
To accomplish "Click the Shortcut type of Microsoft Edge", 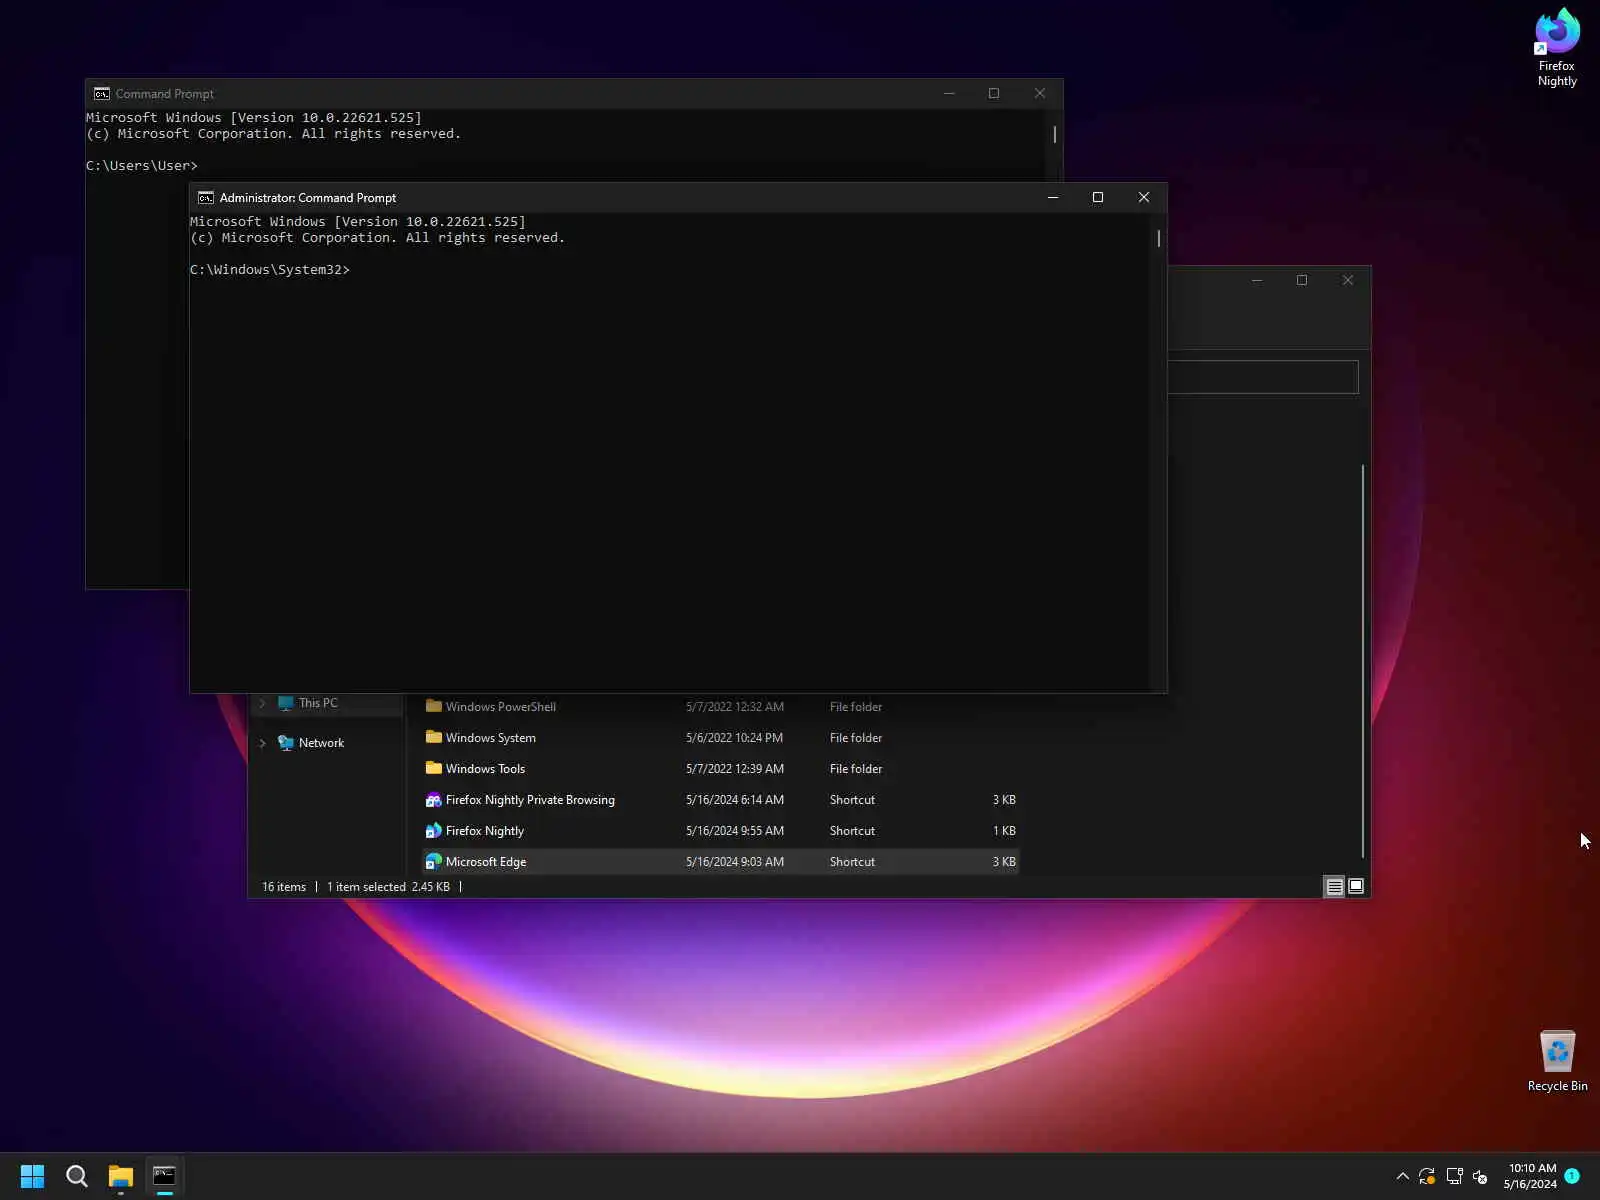I will [852, 862].
